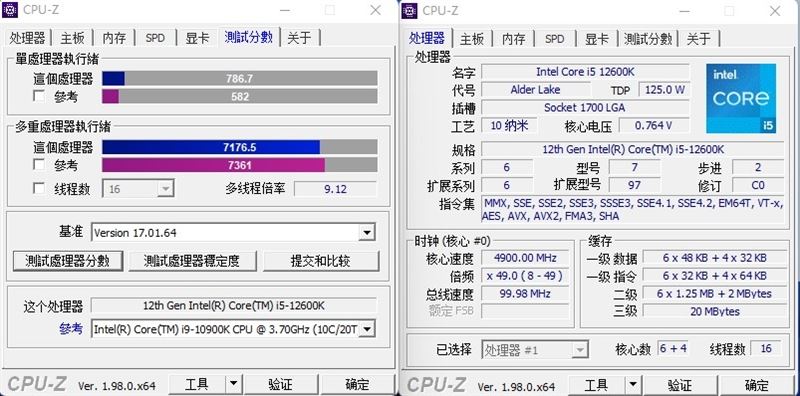Screen dimensions: 800x396
Task: Click the Intel Core i5 logo badge
Action: 741,98
